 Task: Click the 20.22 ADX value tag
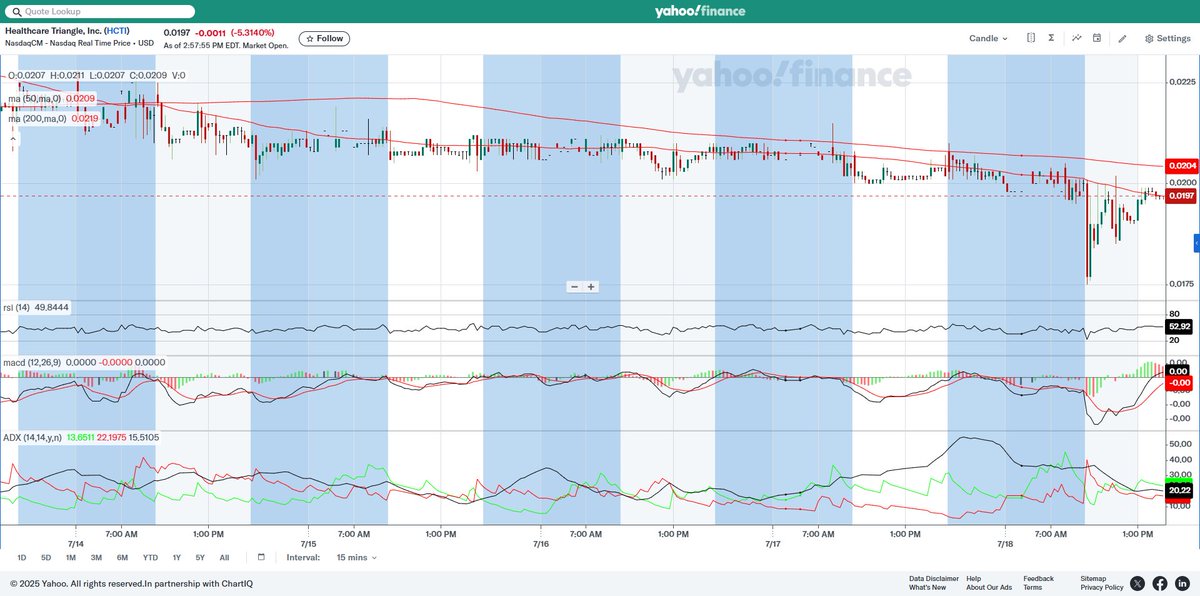[1180, 490]
